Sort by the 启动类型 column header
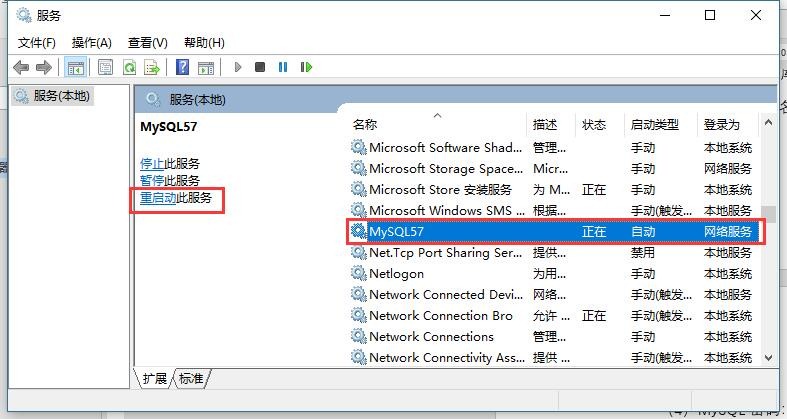Screen dimensions: 787x419 click(655, 125)
